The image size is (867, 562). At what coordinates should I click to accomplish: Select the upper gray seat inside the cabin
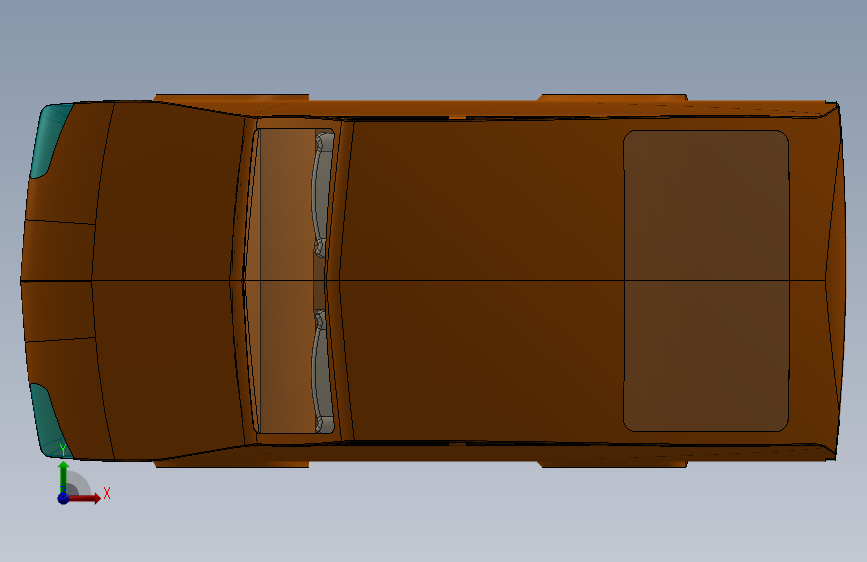tap(322, 194)
